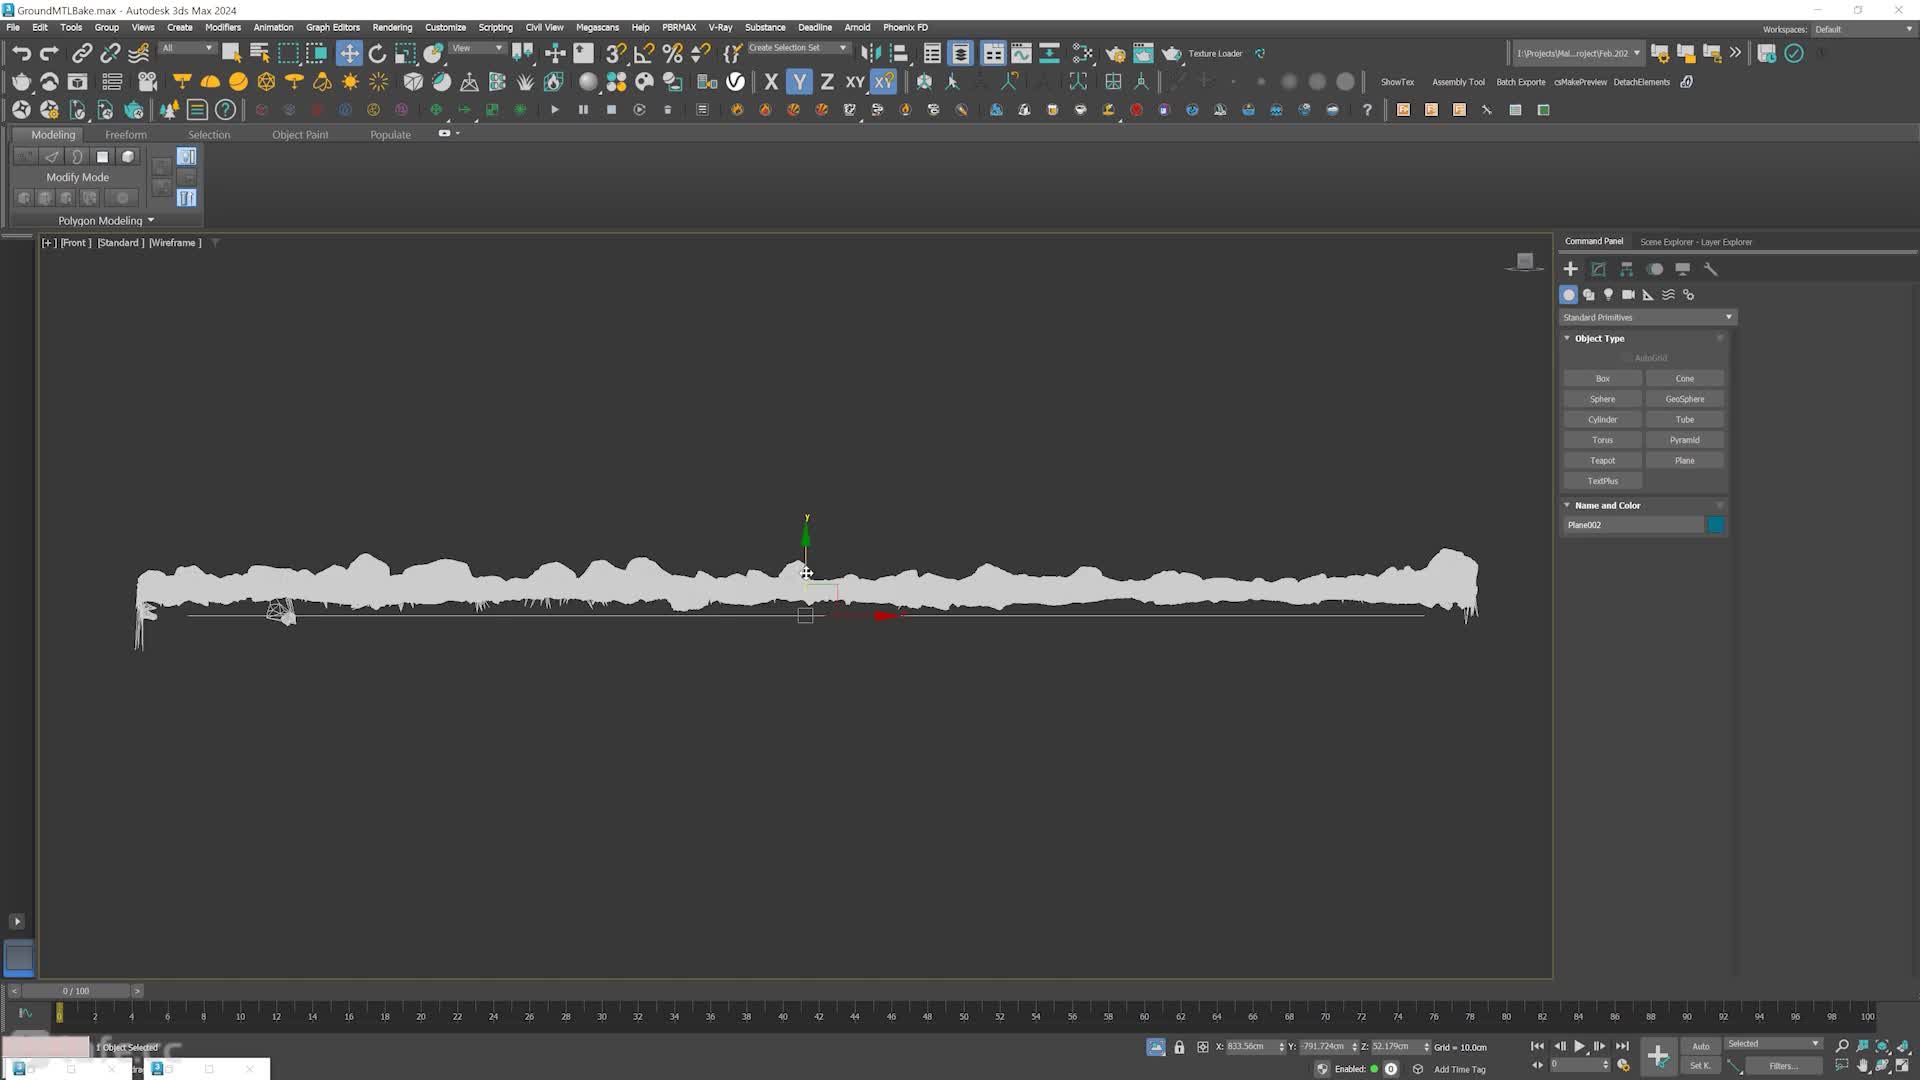Viewport: 1920px width, 1080px height.
Task: Activate the Select and Uniform Scale tool
Action: tap(405, 53)
